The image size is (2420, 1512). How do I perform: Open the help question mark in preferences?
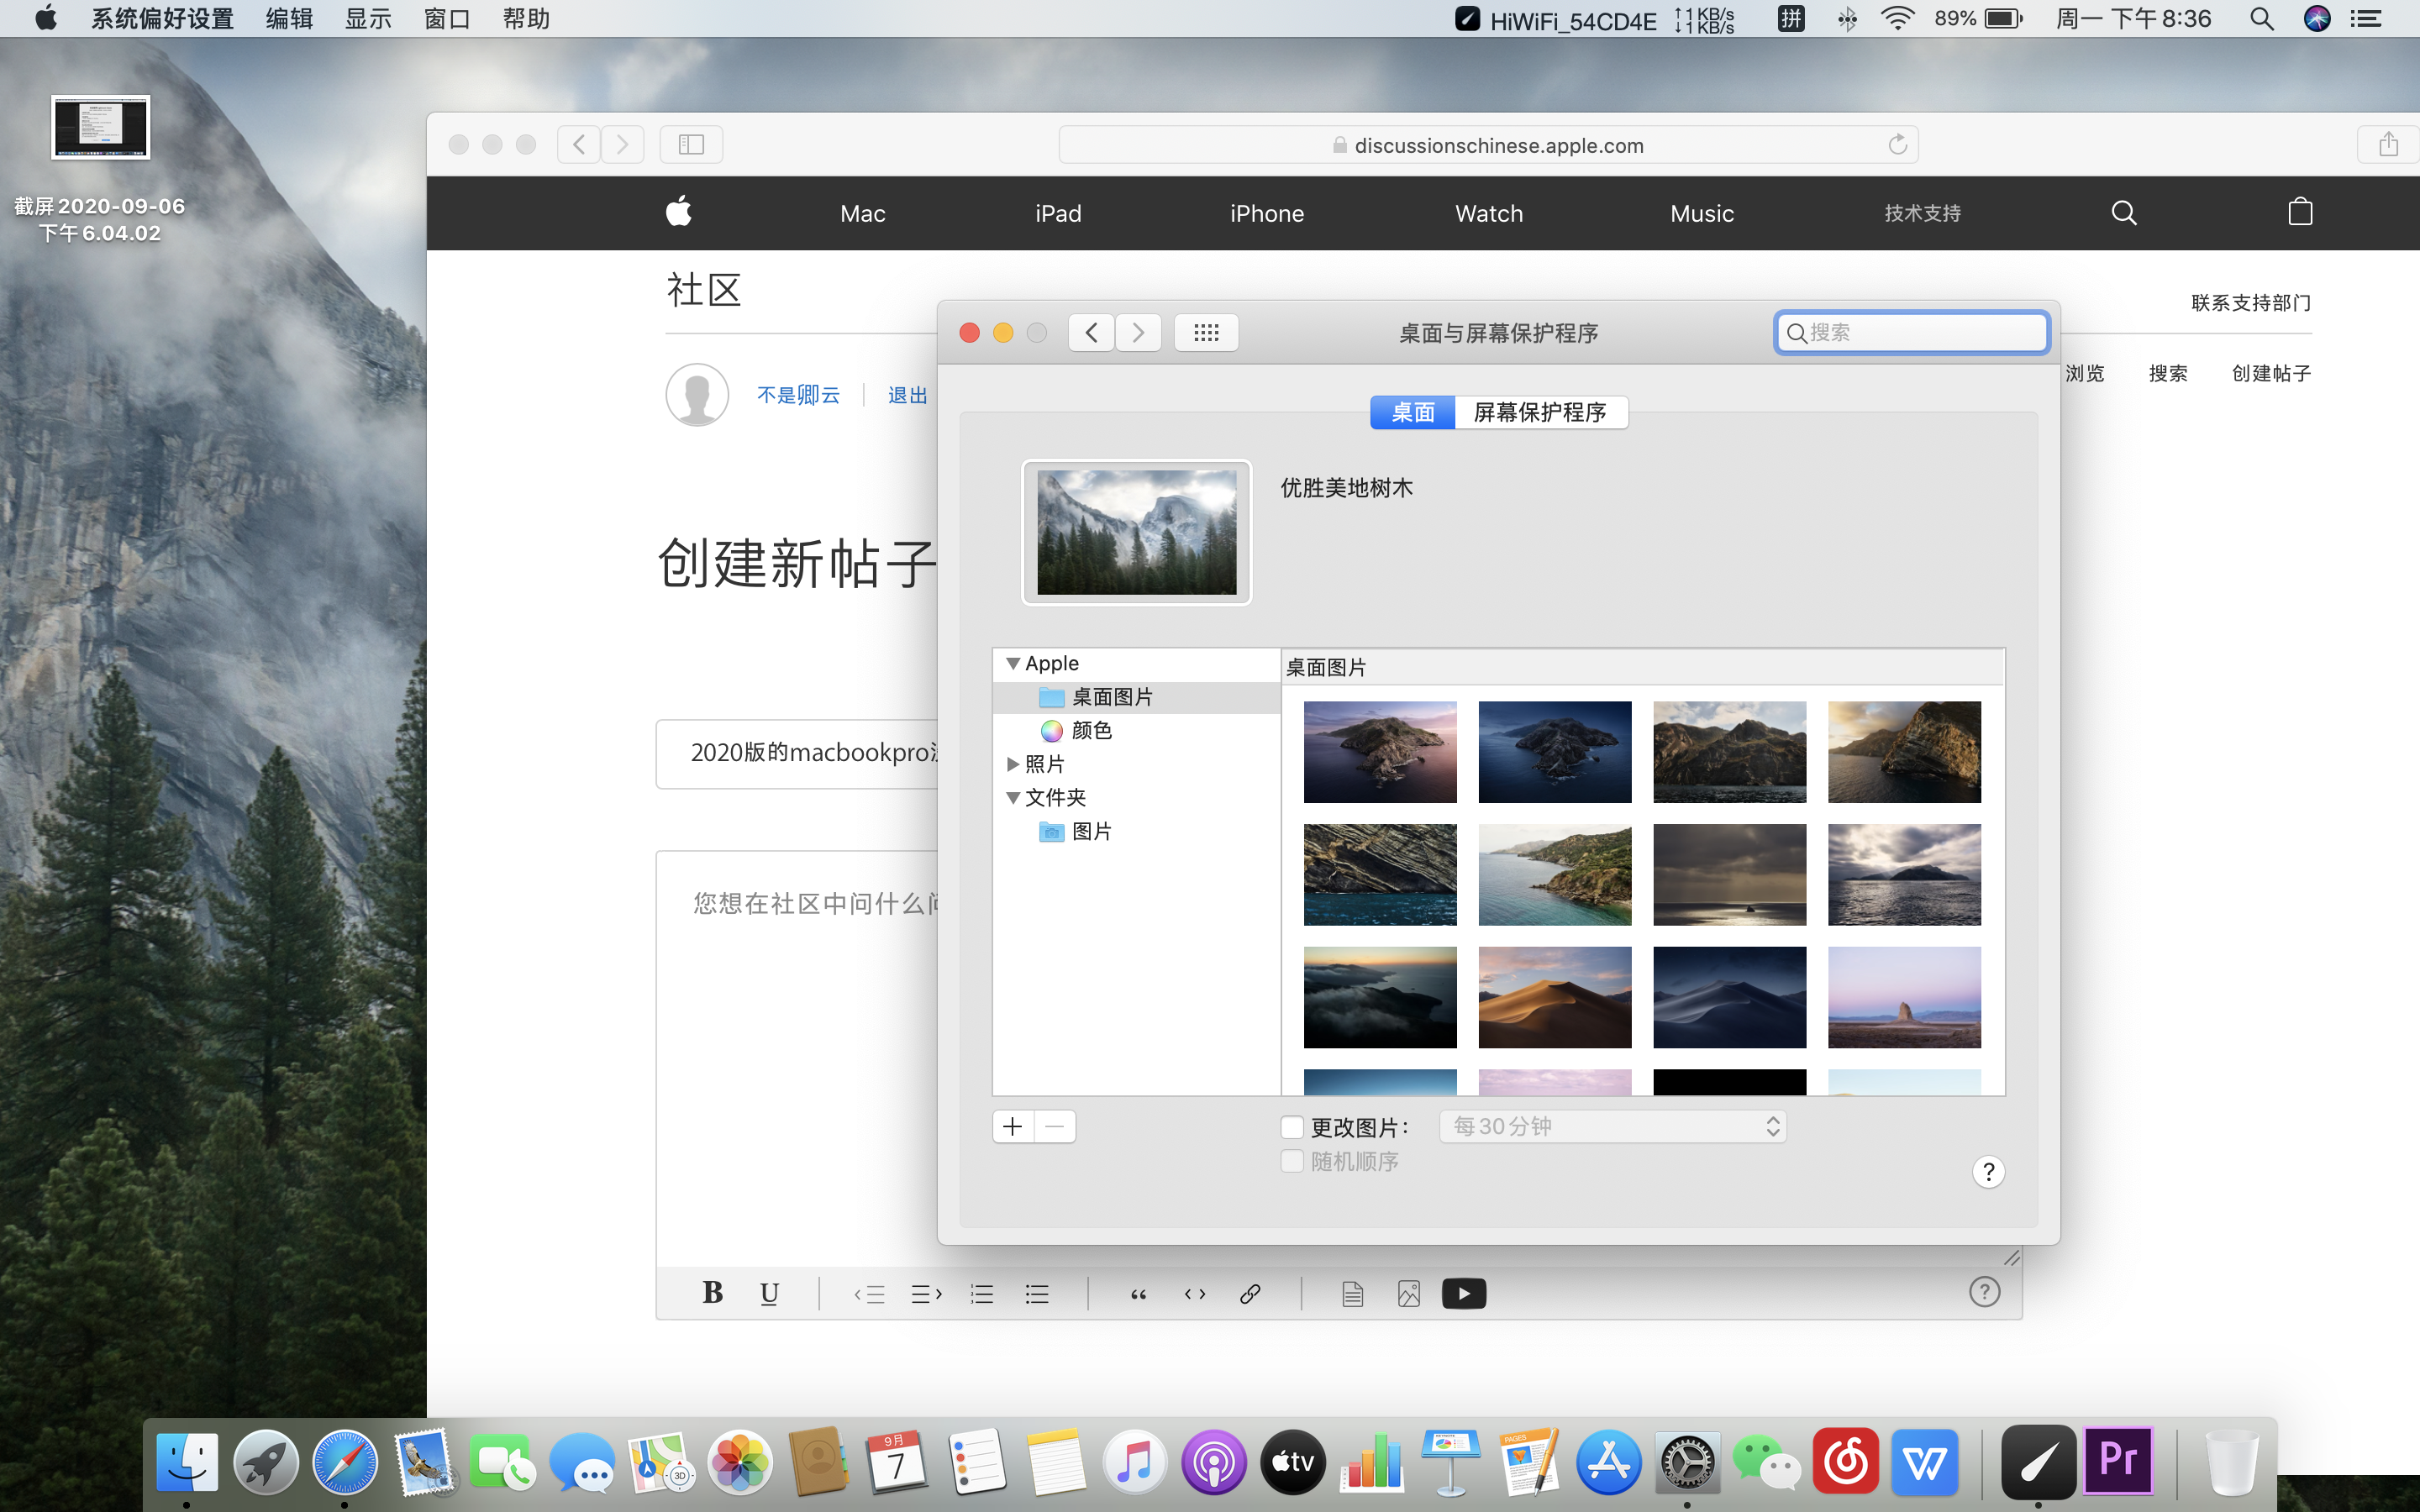point(1988,1172)
